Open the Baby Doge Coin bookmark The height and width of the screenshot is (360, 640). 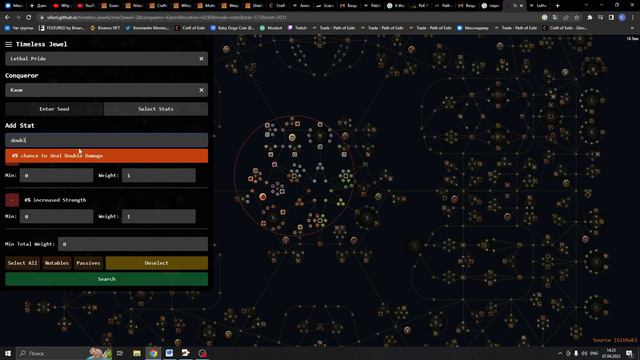pyautogui.click(x=232, y=28)
